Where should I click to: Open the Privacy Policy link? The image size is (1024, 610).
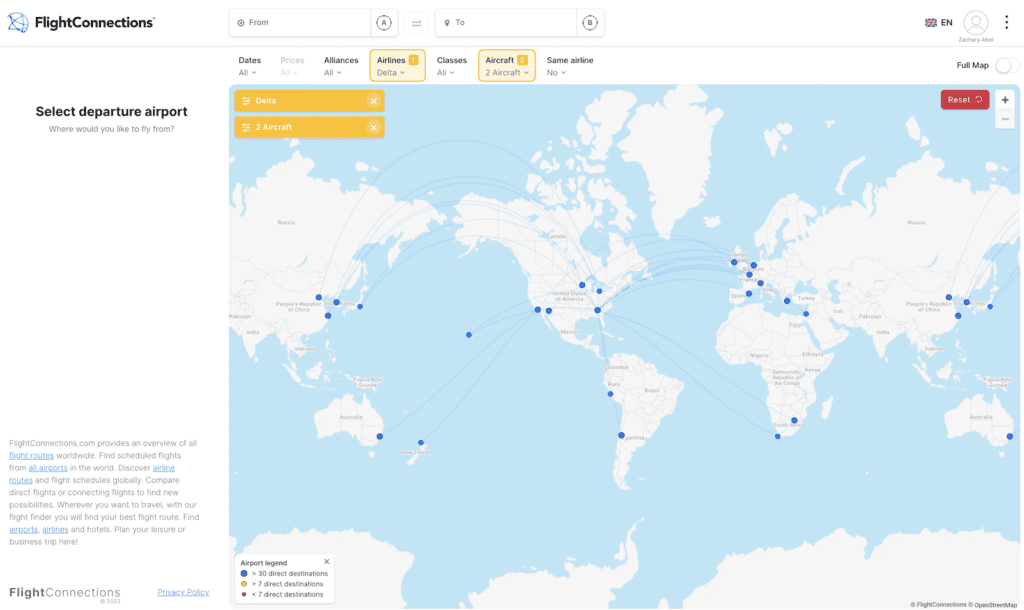click(x=183, y=592)
